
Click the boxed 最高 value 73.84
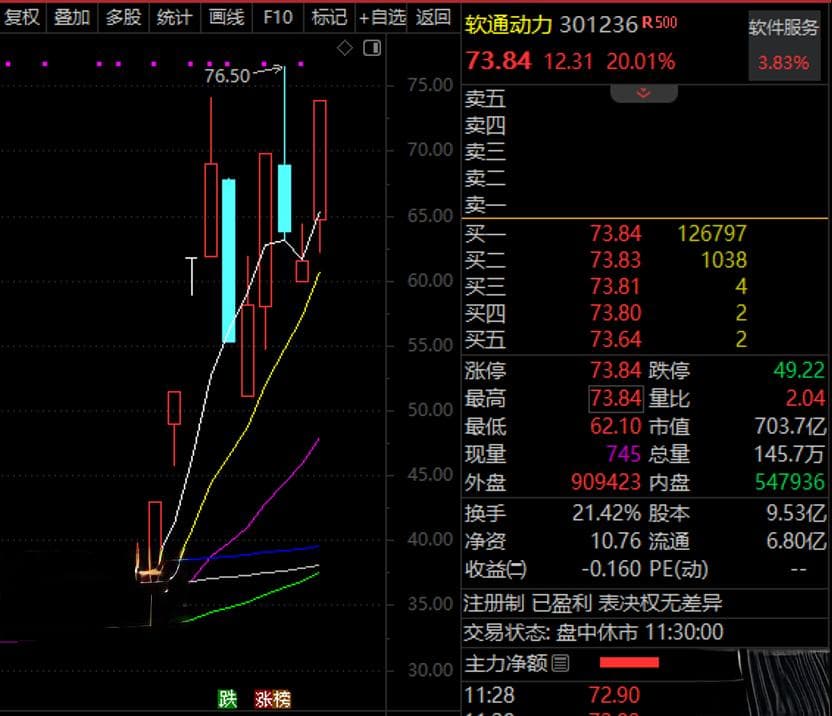pos(616,398)
